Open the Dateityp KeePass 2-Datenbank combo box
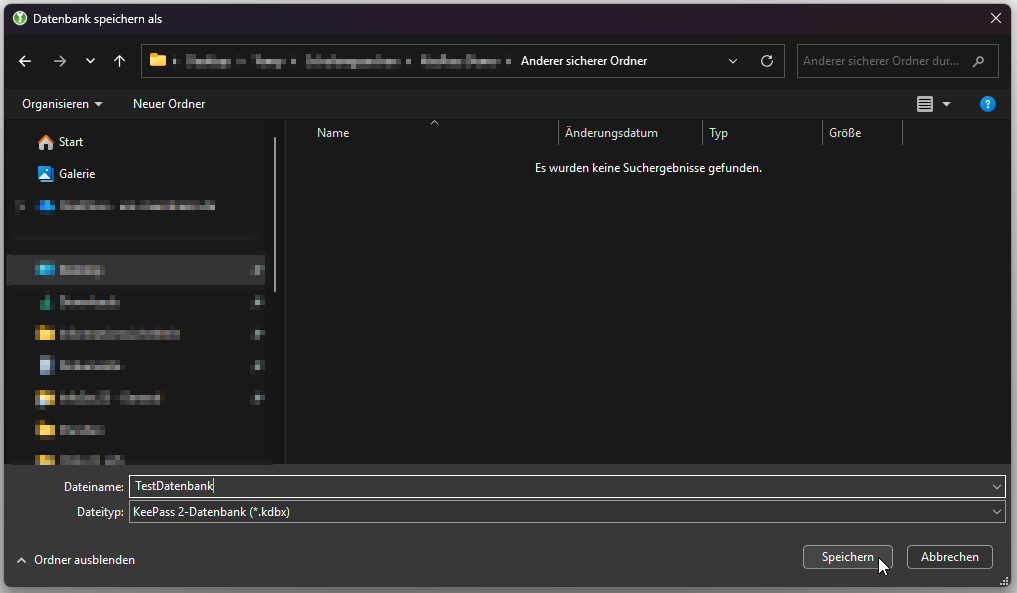Screen dimensions: 1017x593 click(x=568, y=512)
